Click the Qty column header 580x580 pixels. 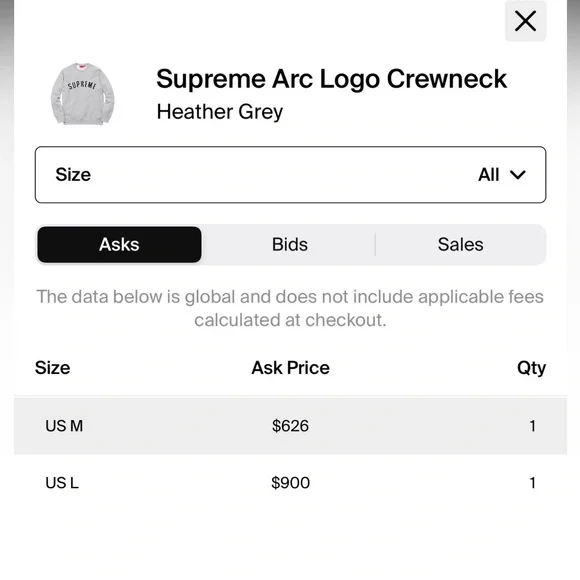(x=532, y=368)
